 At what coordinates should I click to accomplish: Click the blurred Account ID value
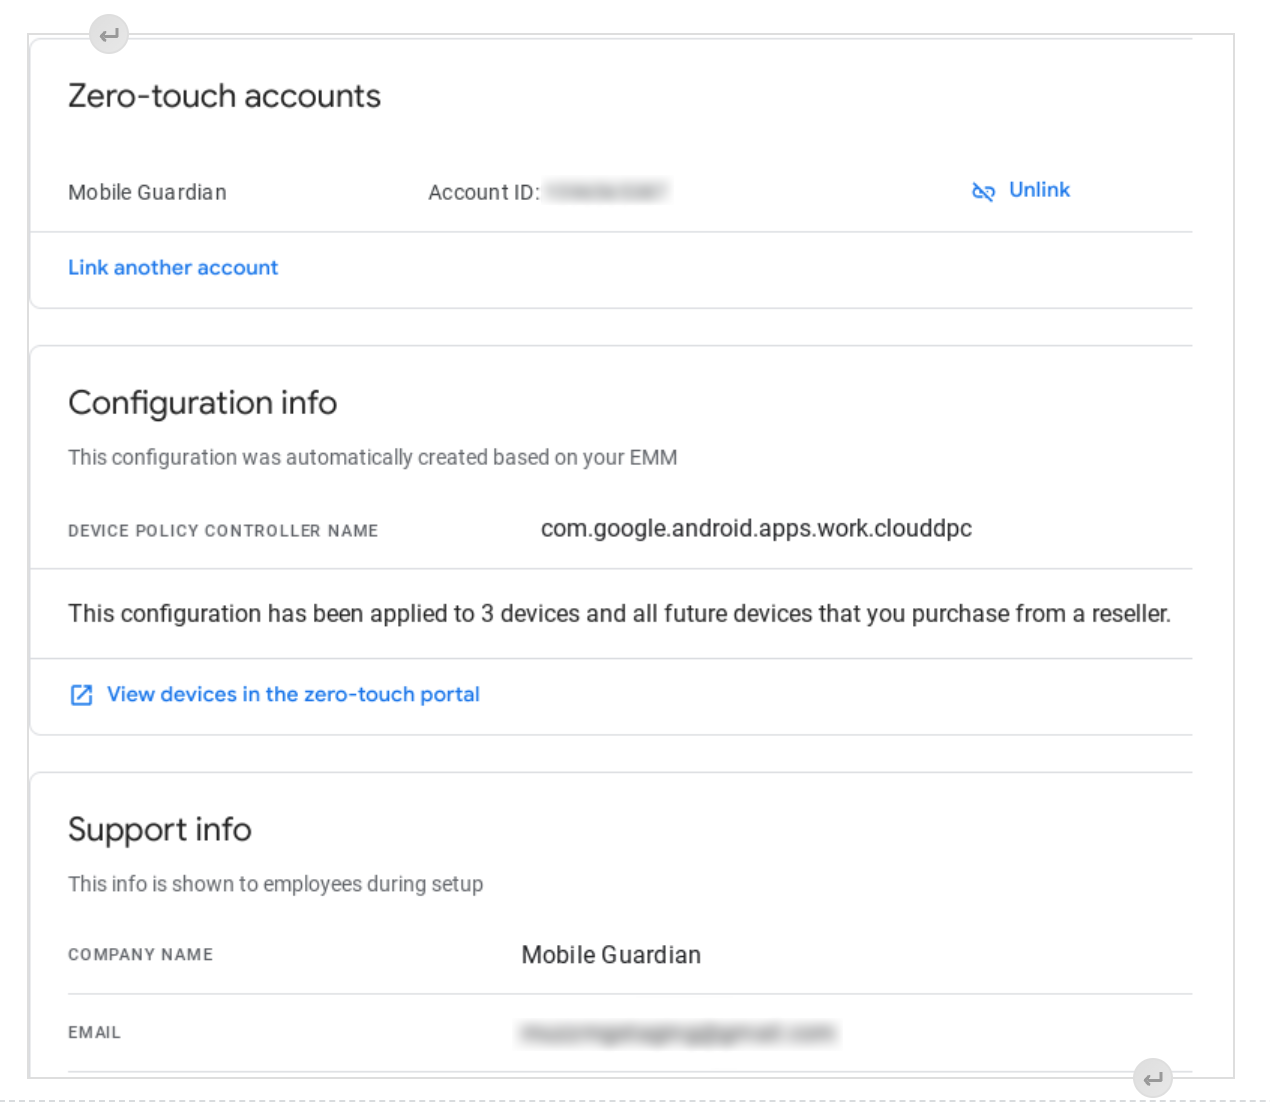point(607,191)
